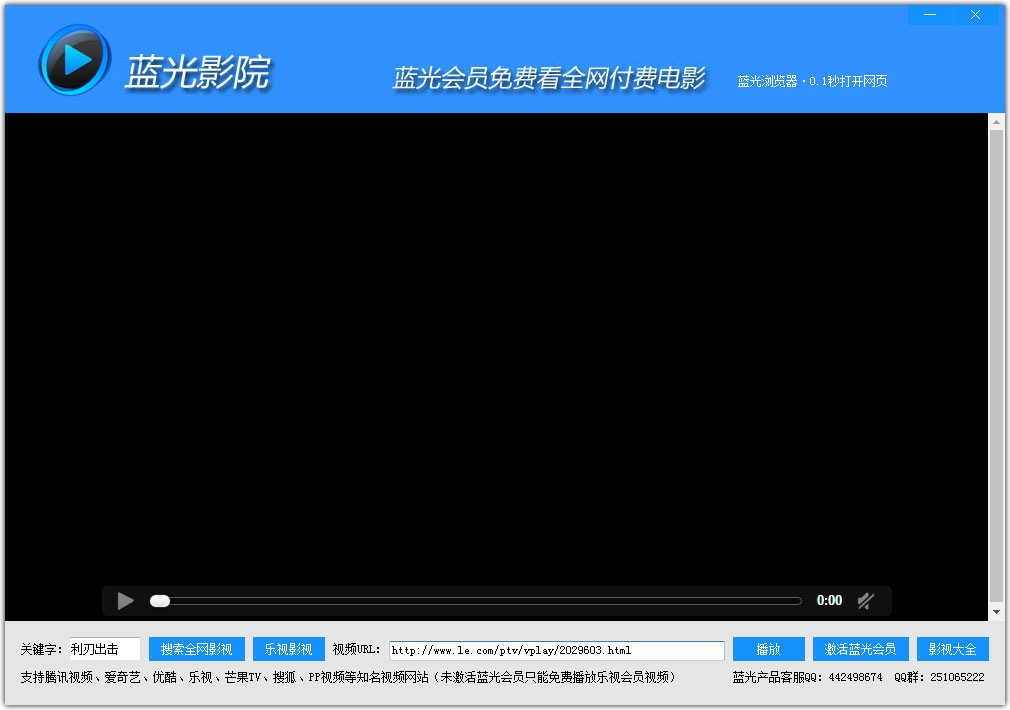Click the scrollbar down arrow

pos(996,611)
